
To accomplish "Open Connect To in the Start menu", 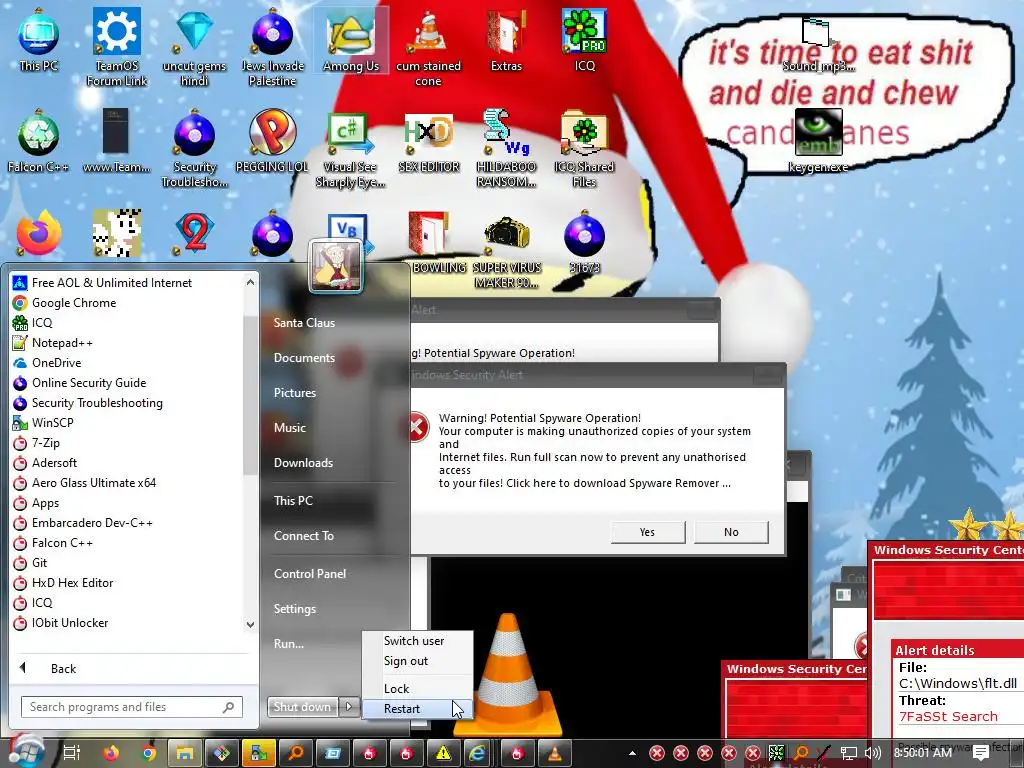I will coord(304,536).
